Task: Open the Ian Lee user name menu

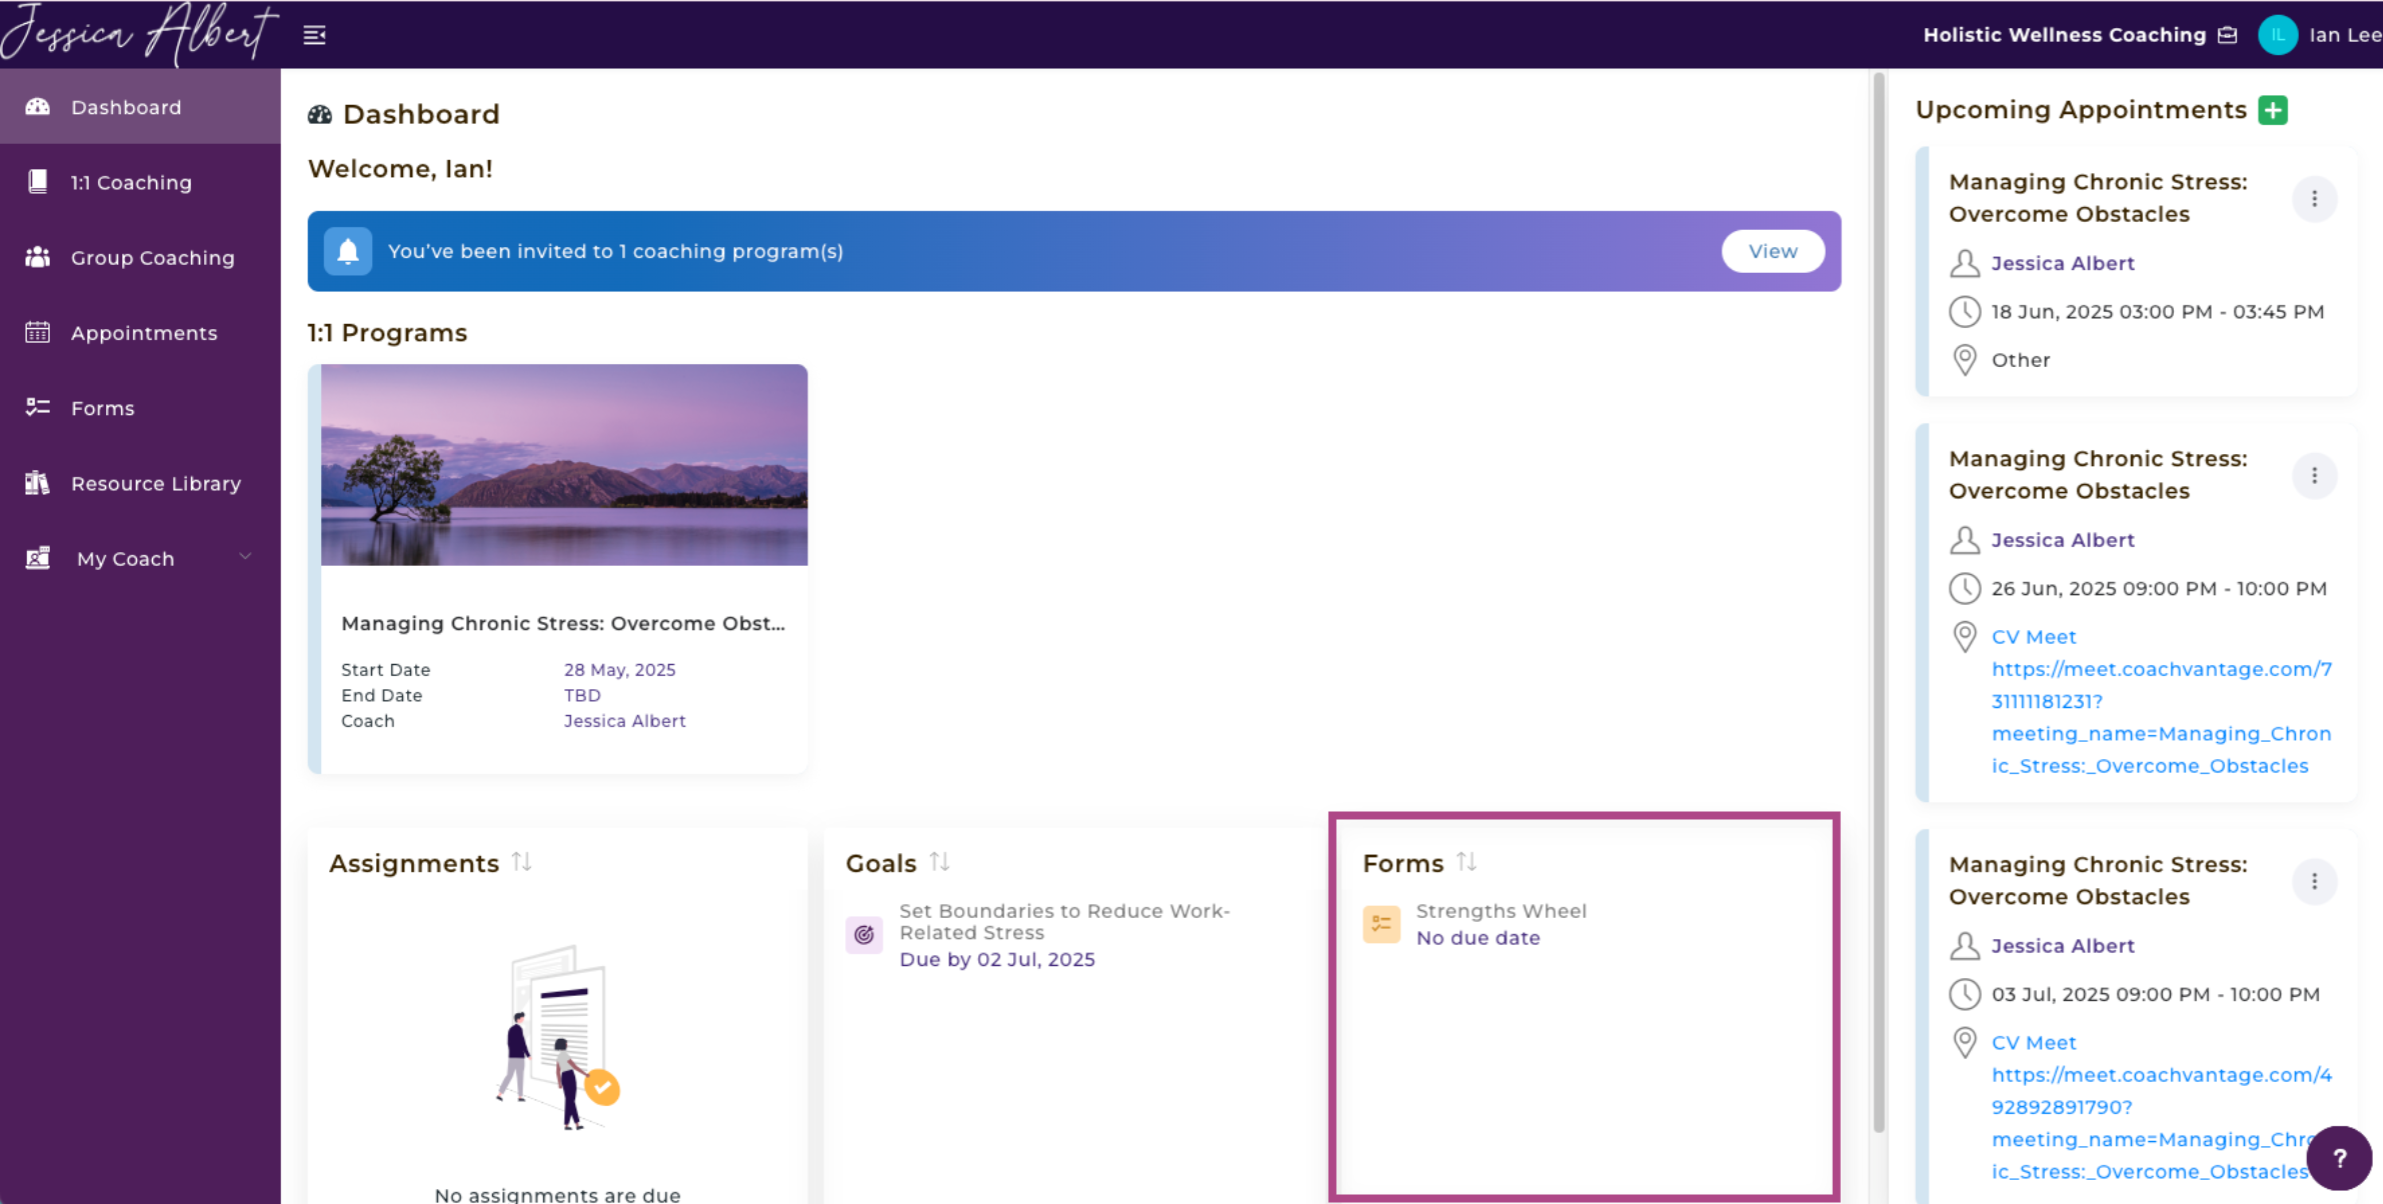Action: point(2345,35)
